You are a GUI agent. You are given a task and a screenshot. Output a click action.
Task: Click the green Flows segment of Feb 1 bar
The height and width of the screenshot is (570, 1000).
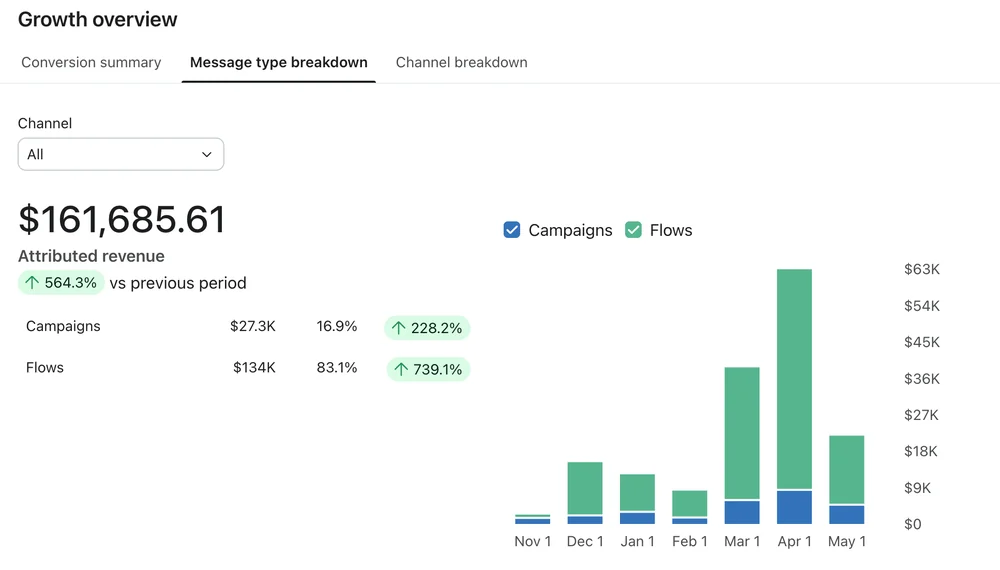click(689, 504)
